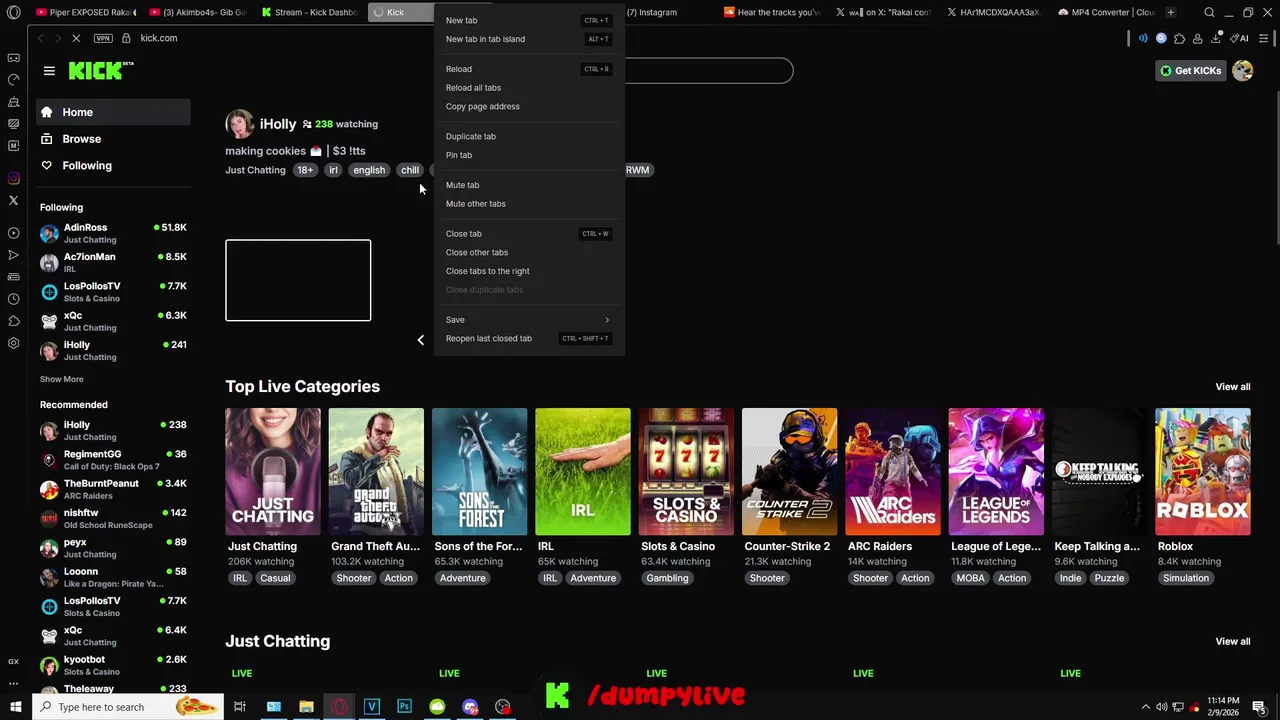View all Just Chatting streams
1280x720 pixels.
coord(1232,642)
